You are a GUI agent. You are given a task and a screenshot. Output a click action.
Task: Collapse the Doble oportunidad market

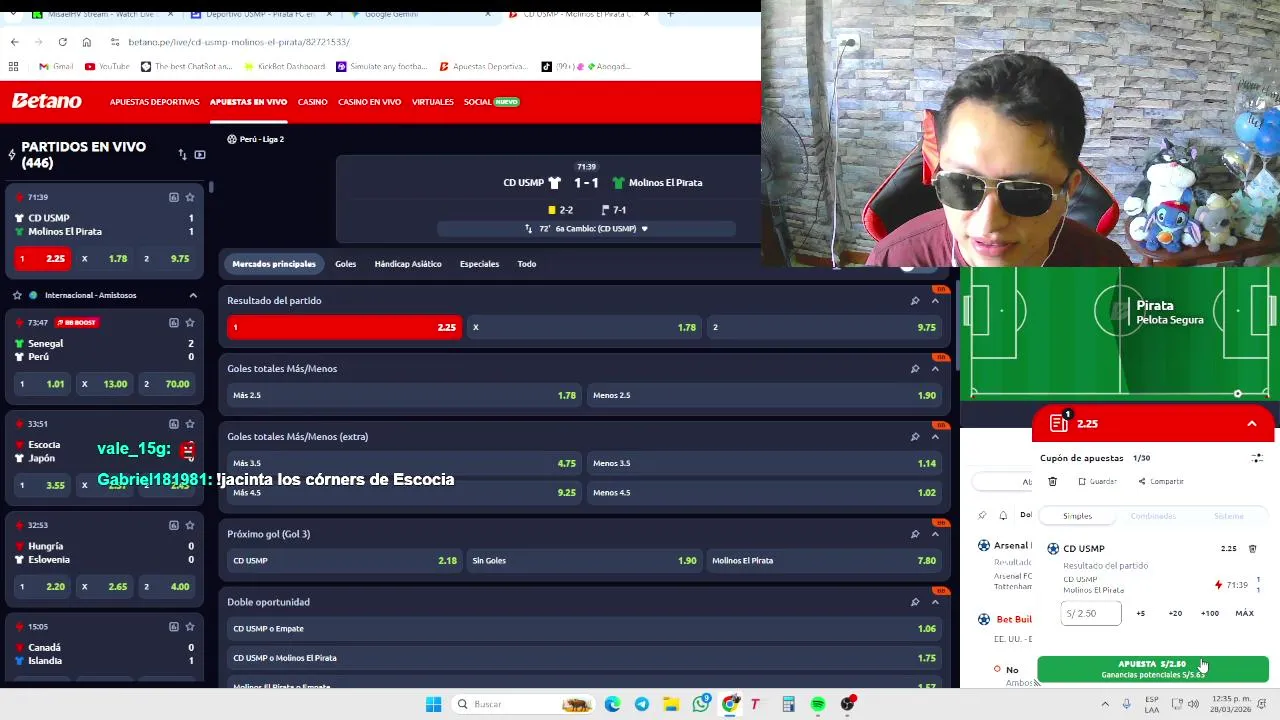point(935,602)
